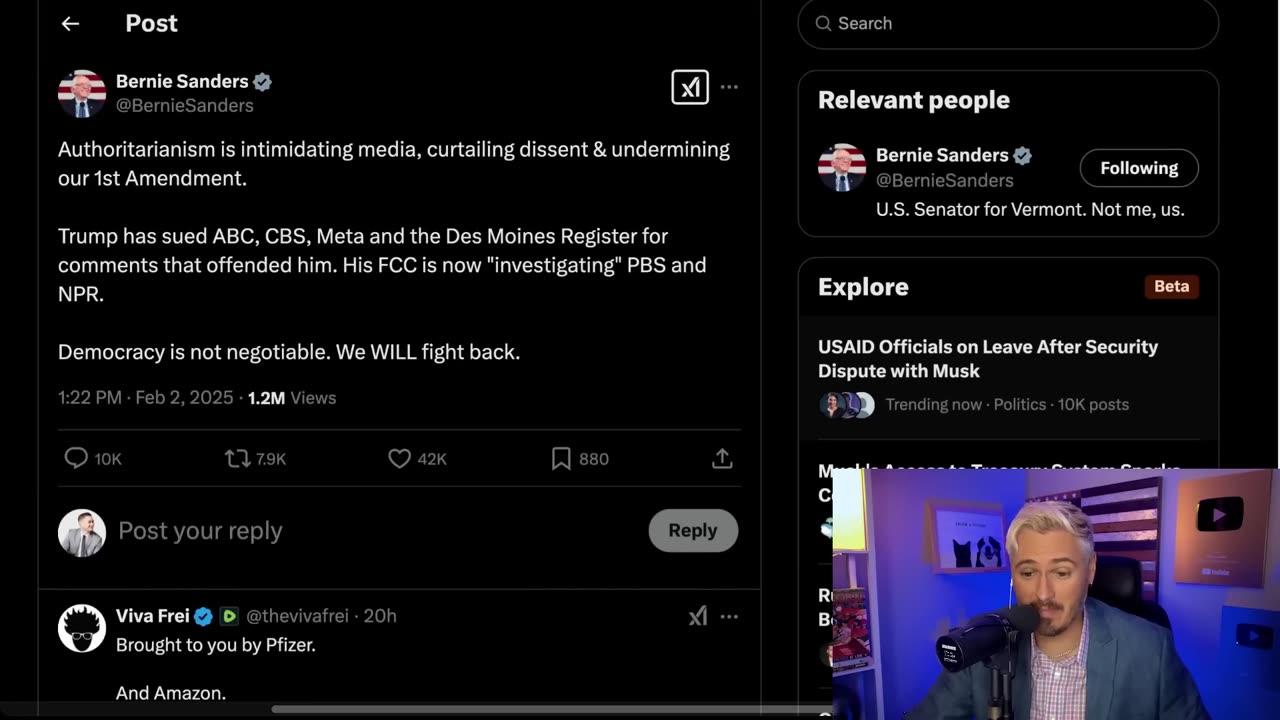Screen dimensions: 1280x720
Task: Click 'U.S. Senator for Vermont' bio text
Action: 1030,209
